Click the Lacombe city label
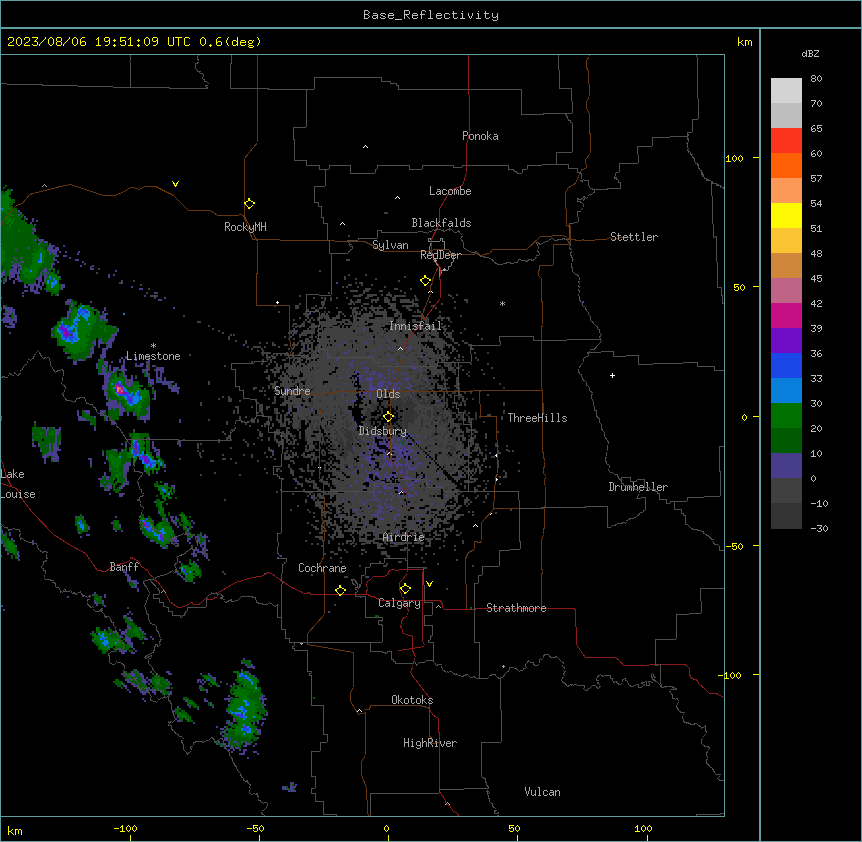 click(x=450, y=191)
